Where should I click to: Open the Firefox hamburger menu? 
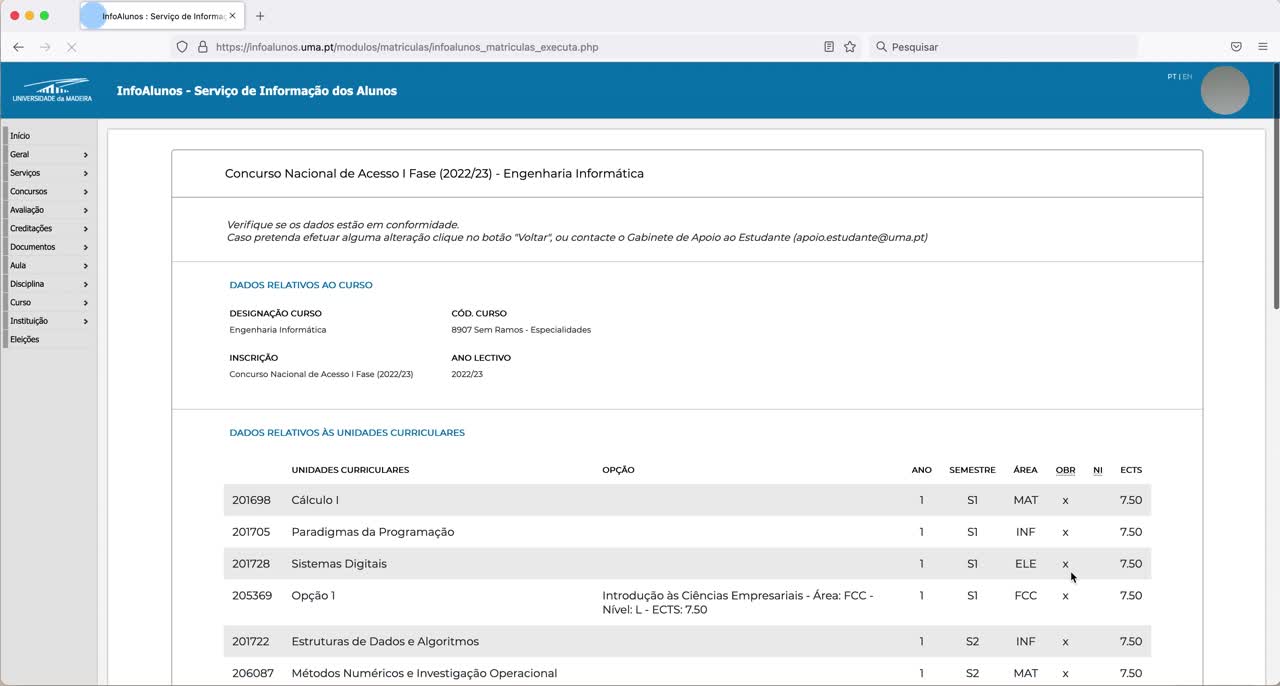point(1262,47)
